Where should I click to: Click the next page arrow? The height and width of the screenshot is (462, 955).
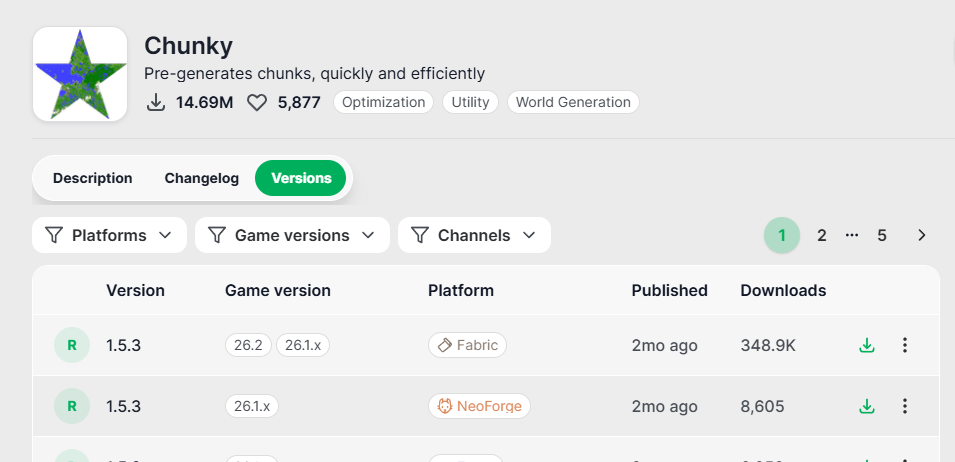922,235
